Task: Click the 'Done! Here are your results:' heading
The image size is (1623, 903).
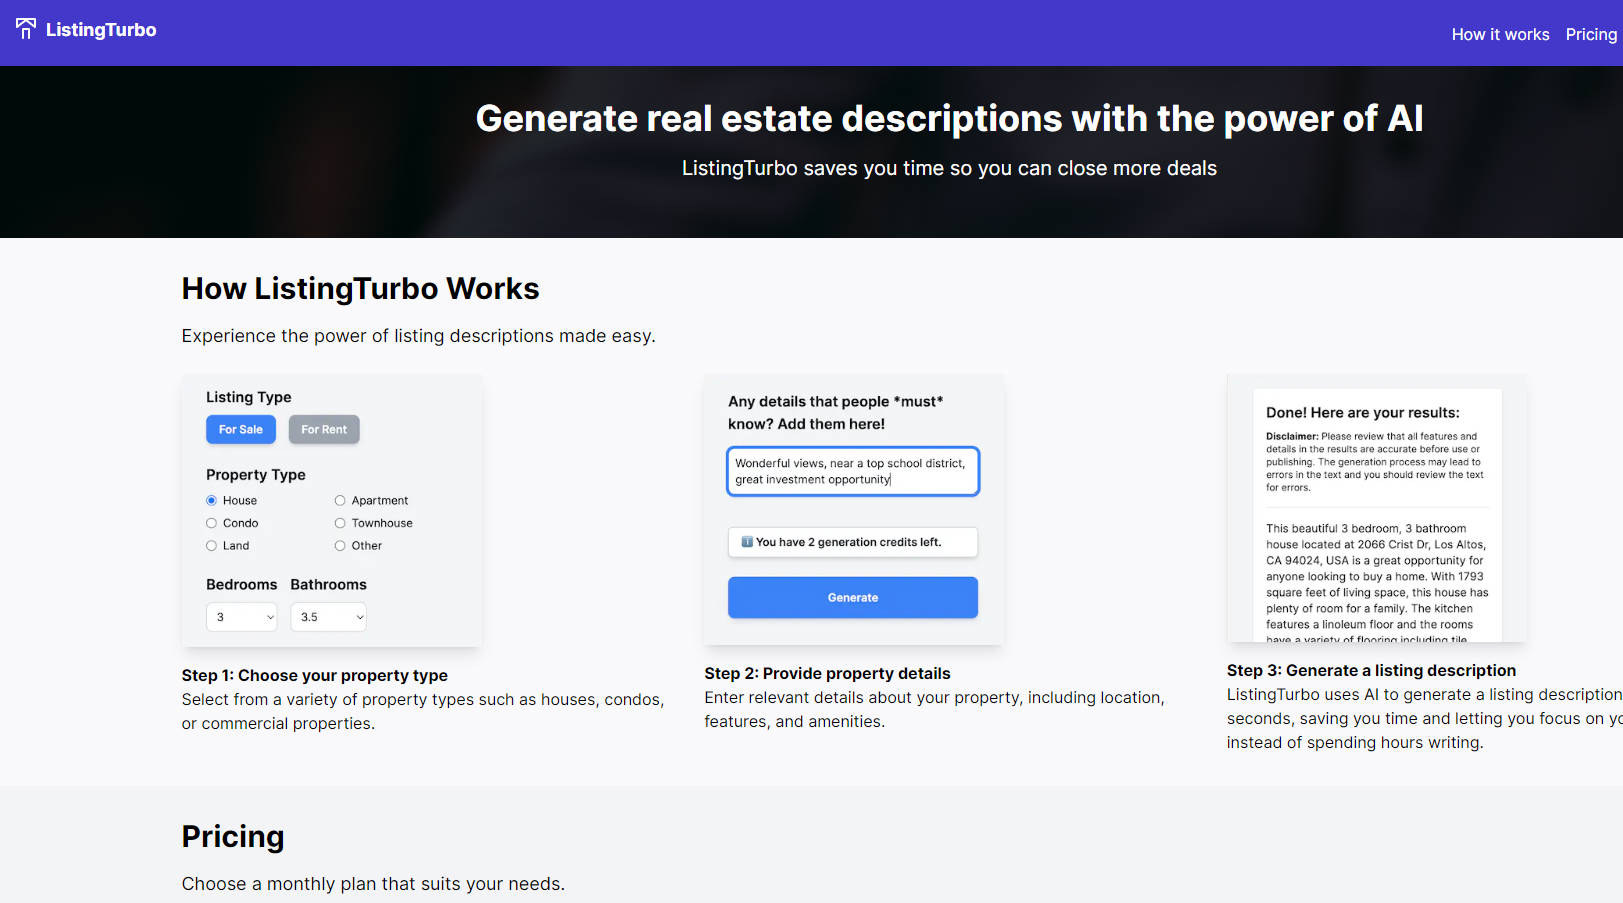Action: (x=1363, y=412)
